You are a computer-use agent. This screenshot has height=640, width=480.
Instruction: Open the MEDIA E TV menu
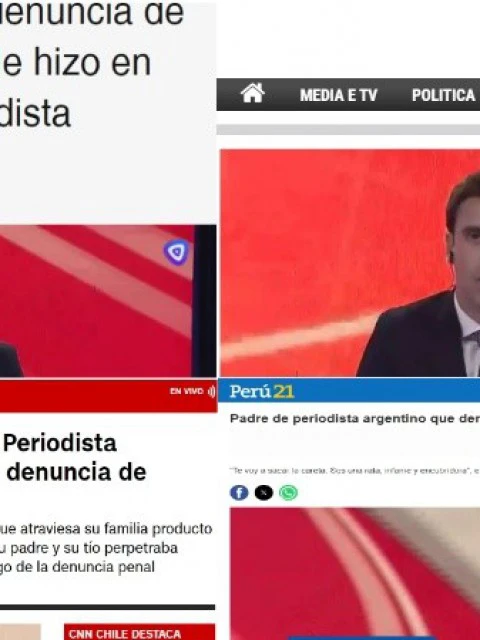pyautogui.click(x=338, y=95)
